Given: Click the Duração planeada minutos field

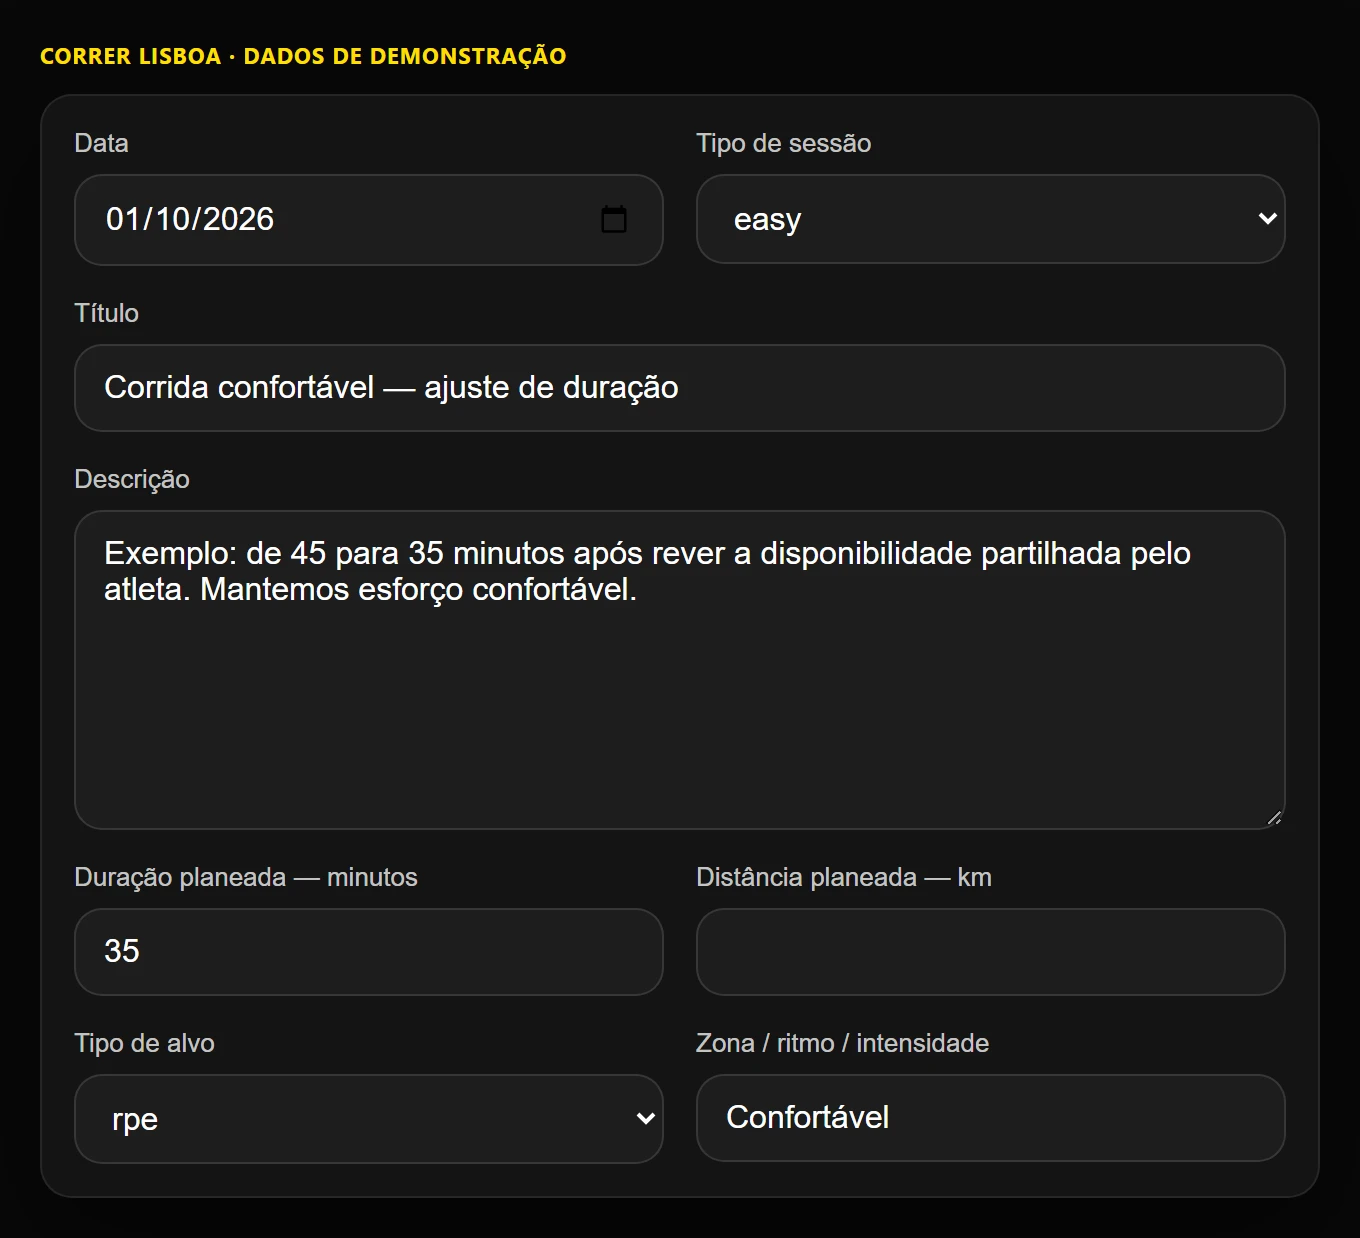Looking at the screenshot, I should coord(369,952).
